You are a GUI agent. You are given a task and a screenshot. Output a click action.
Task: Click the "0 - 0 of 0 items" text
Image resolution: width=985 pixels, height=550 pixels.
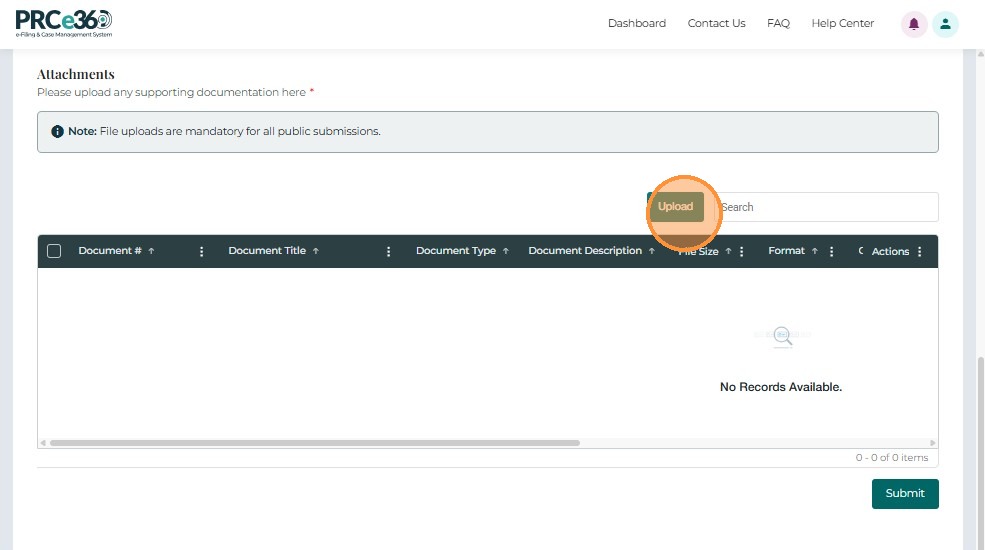pyautogui.click(x=891, y=458)
